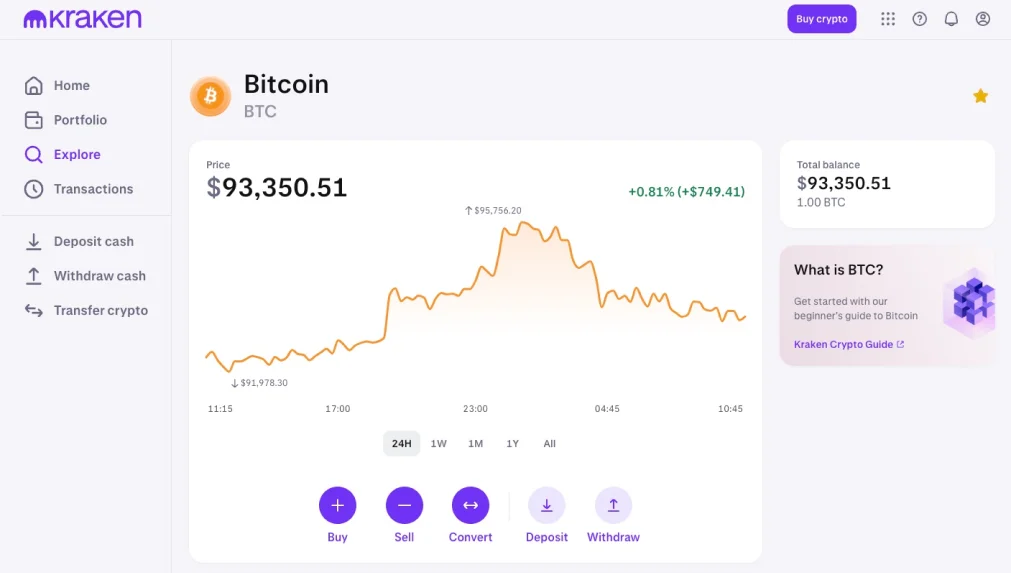Viewport: 1011px width, 573px height.
Task: Open the help question mark icon
Action: (x=919, y=19)
